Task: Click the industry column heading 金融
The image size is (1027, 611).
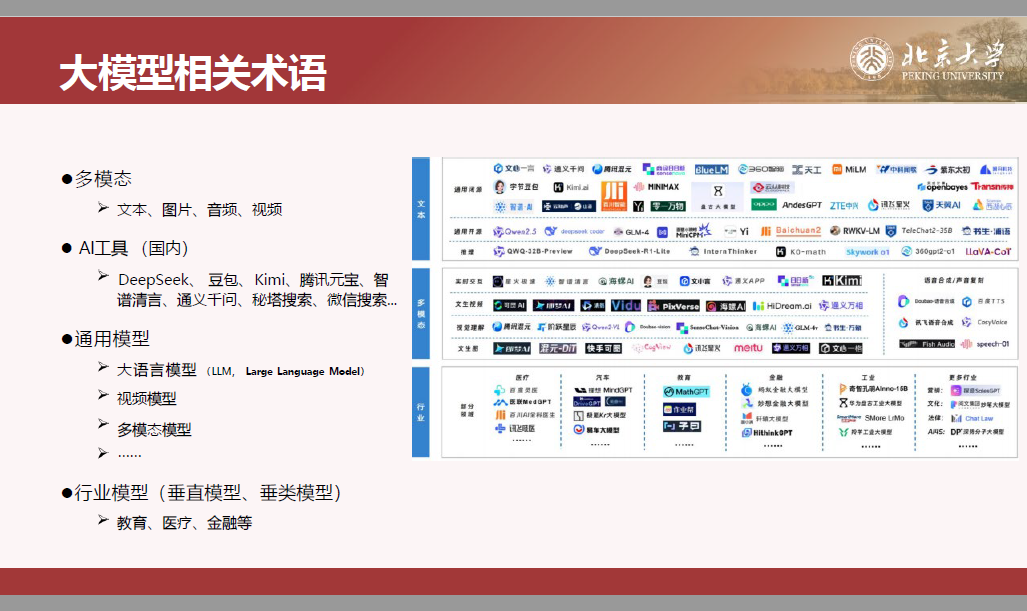Action: click(775, 377)
